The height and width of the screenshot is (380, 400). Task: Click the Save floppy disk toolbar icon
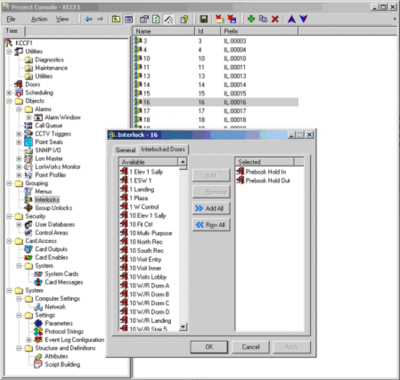pos(204,19)
